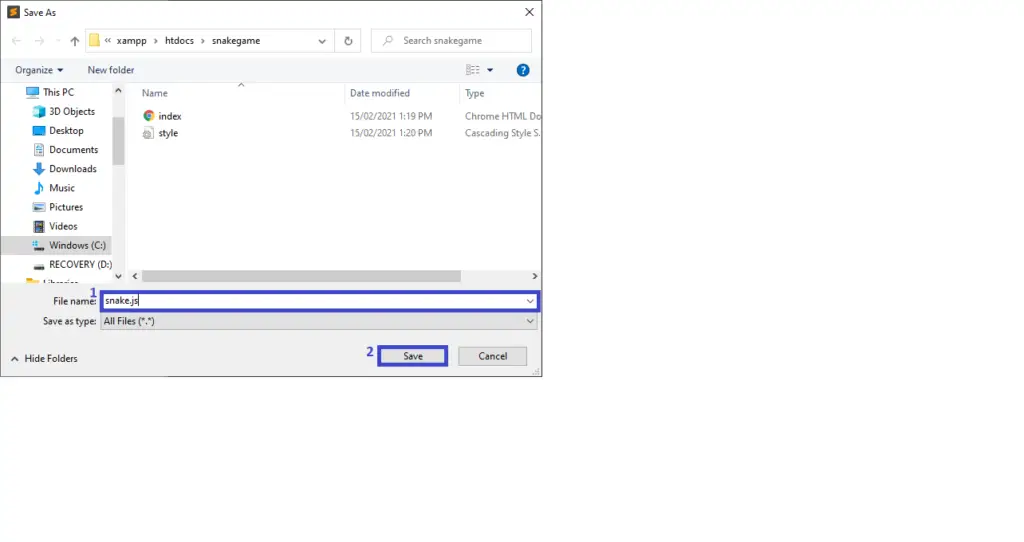
Task: Sort files by Date modified column
Action: point(379,93)
